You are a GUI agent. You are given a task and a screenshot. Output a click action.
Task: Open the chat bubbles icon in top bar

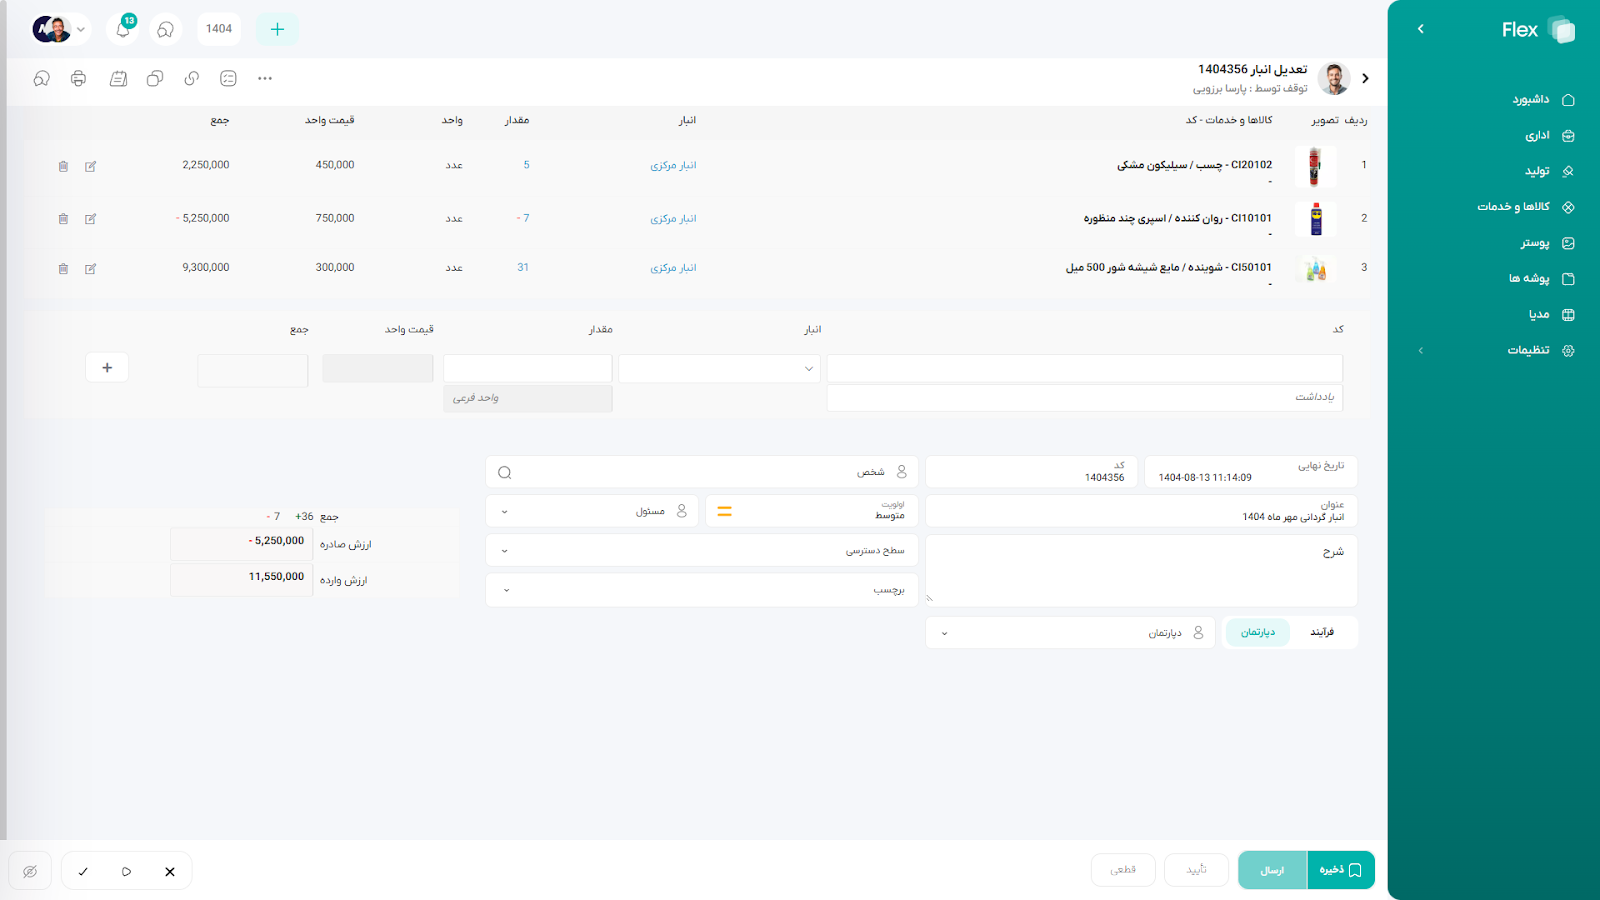pyautogui.click(x=166, y=29)
